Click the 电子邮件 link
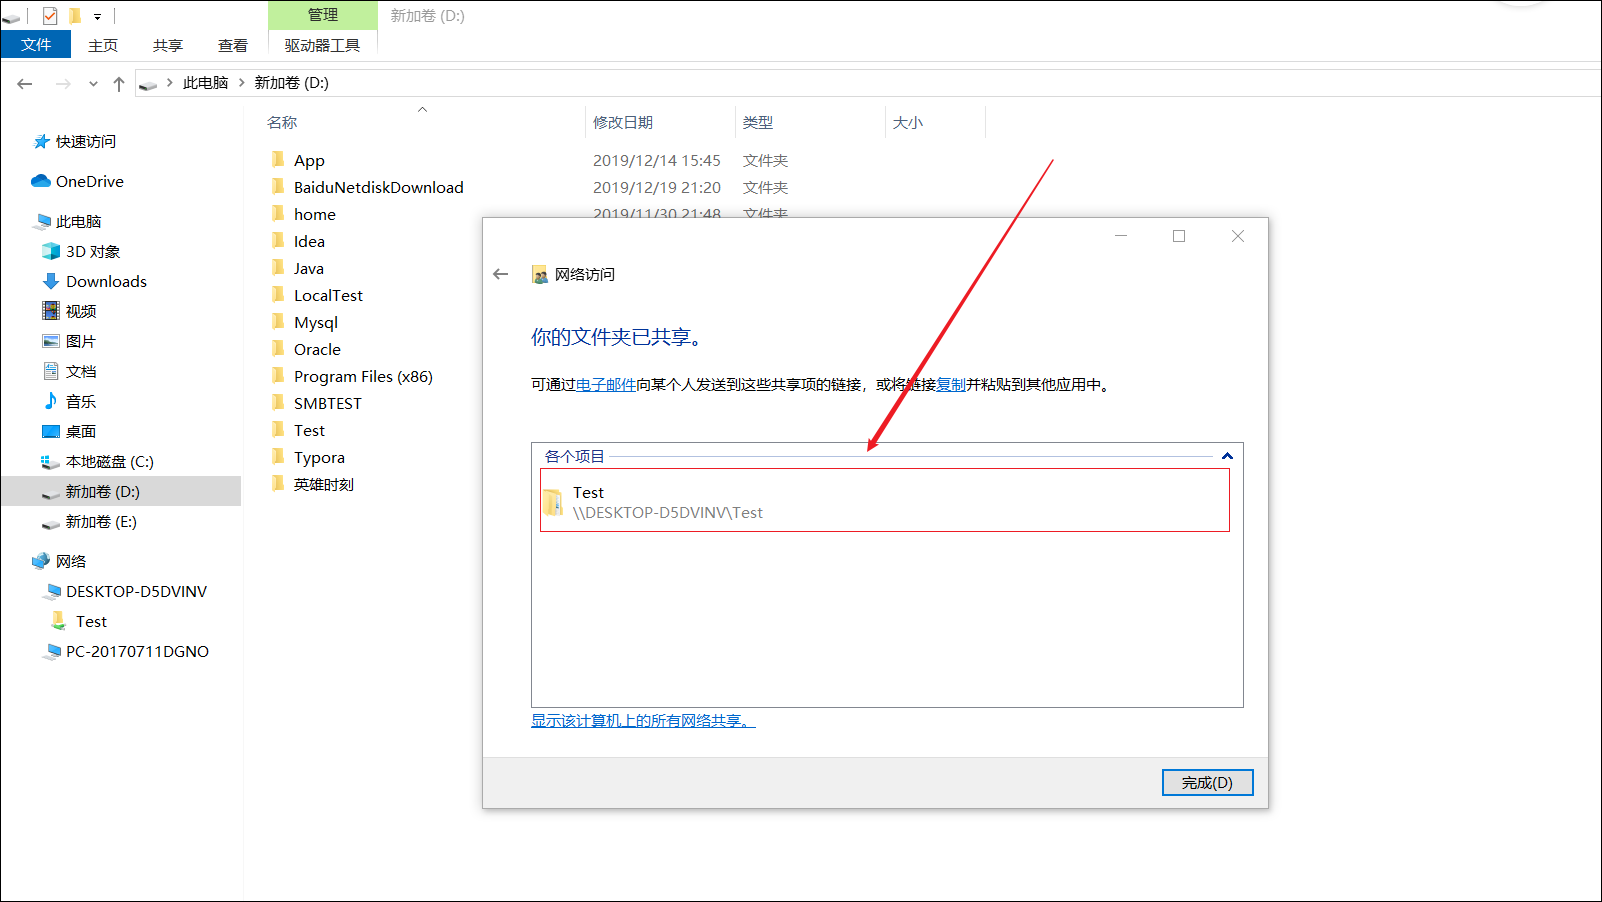Viewport: 1602px width, 902px height. tap(606, 384)
